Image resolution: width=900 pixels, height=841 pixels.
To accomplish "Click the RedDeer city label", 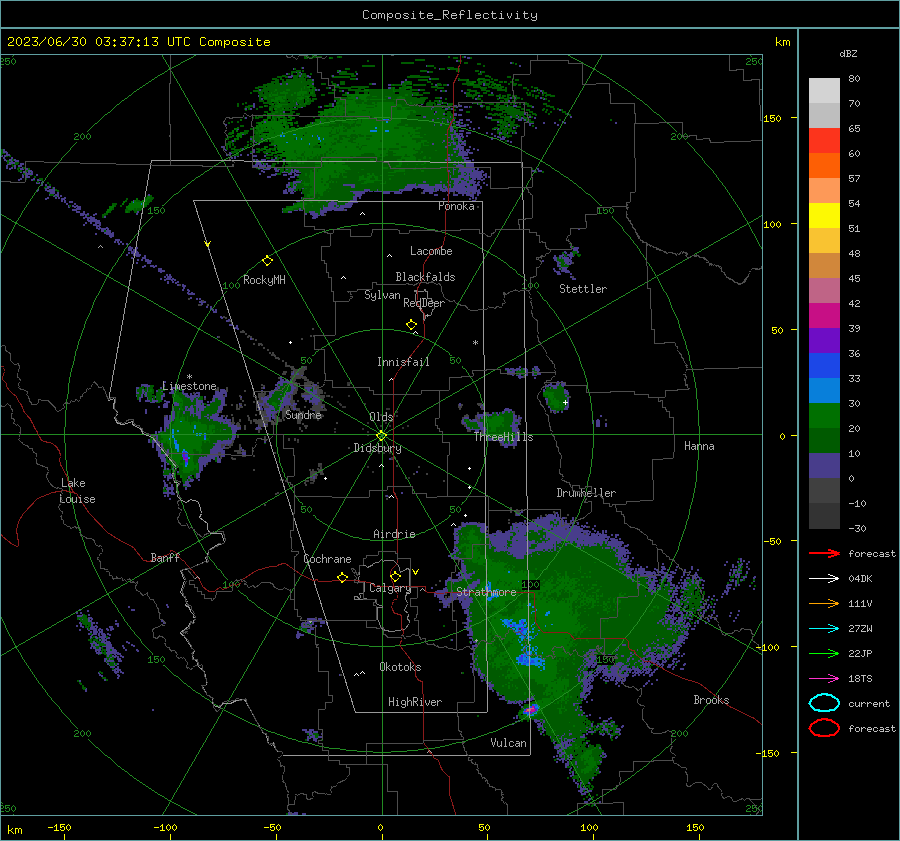I will [x=424, y=303].
